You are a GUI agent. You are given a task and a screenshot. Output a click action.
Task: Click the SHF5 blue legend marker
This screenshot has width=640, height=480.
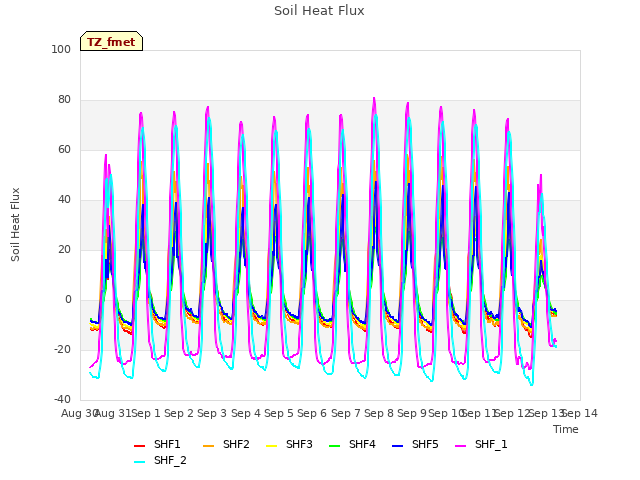[397, 446]
